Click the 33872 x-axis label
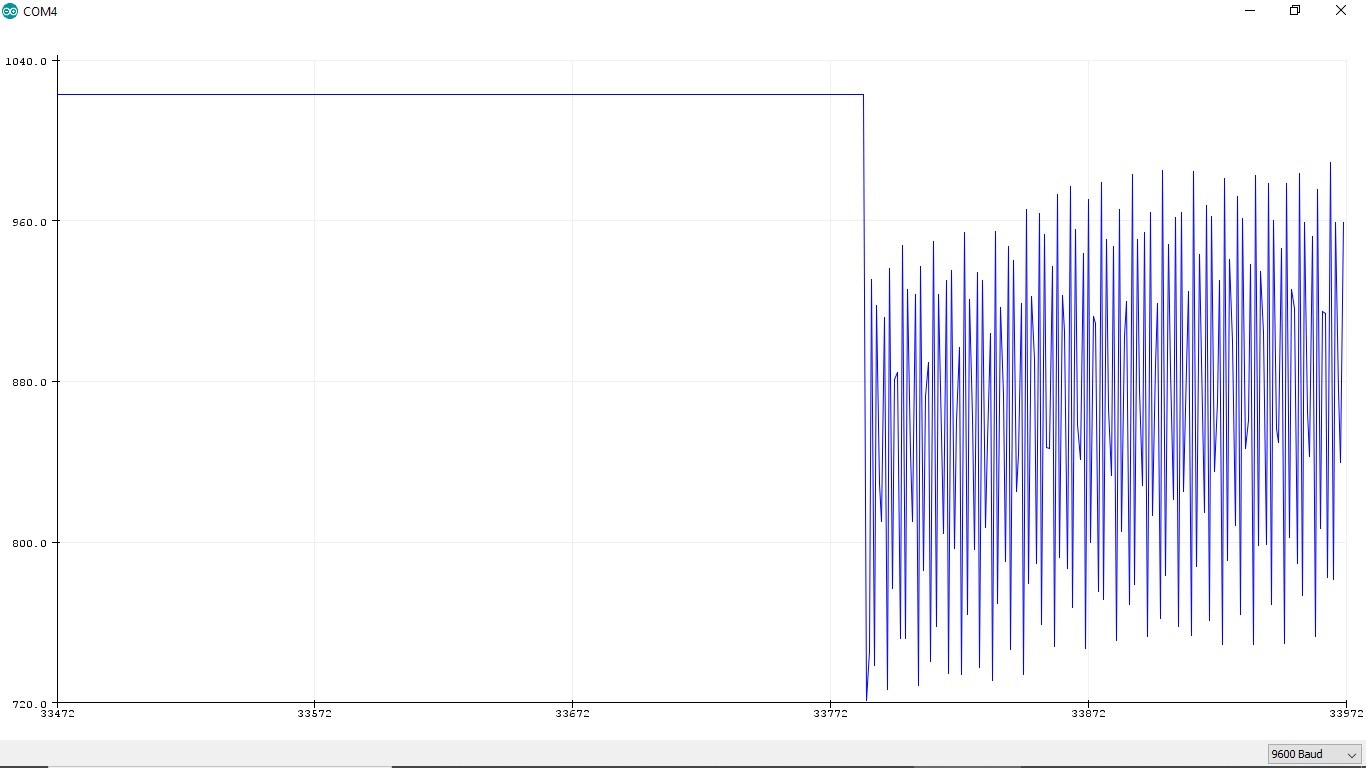The width and height of the screenshot is (1366, 768). pyautogui.click(x=1088, y=714)
